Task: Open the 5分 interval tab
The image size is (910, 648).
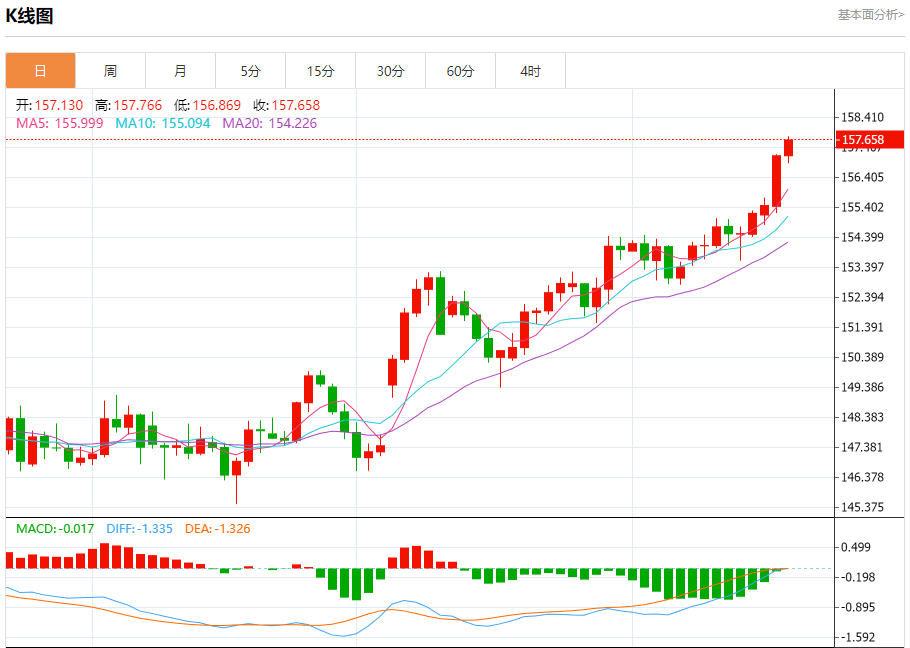Action: coord(251,71)
